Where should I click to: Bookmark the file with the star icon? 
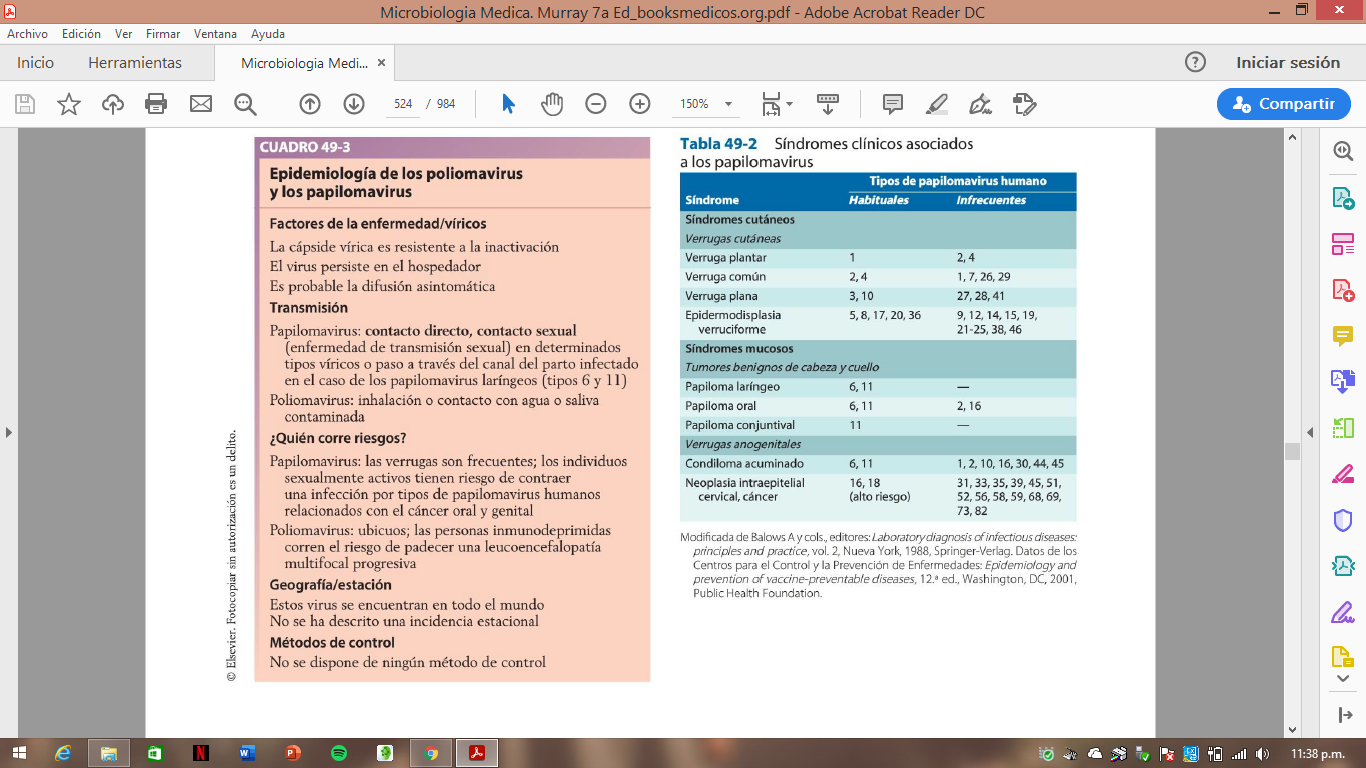click(x=69, y=104)
